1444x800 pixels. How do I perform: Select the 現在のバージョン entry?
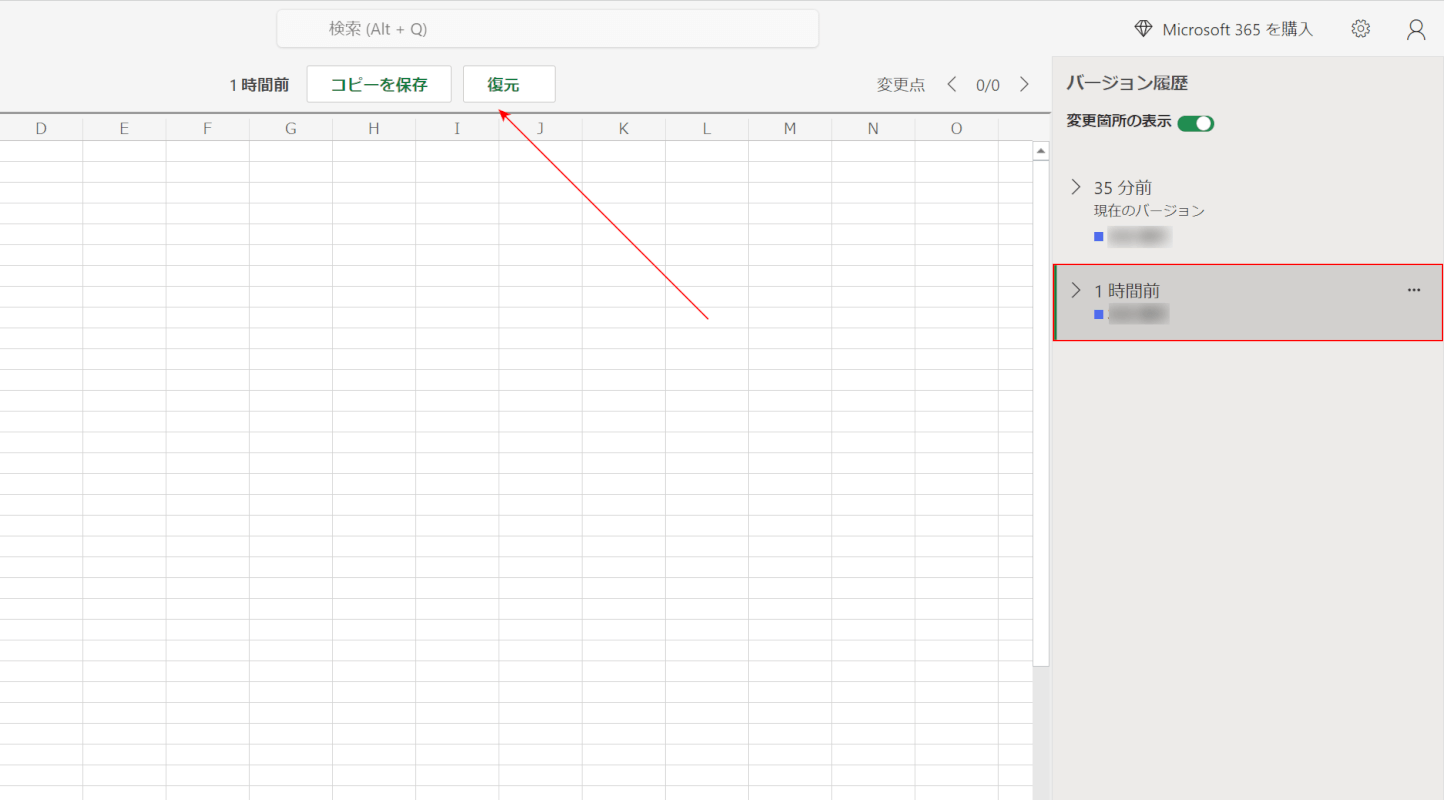click(1149, 211)
